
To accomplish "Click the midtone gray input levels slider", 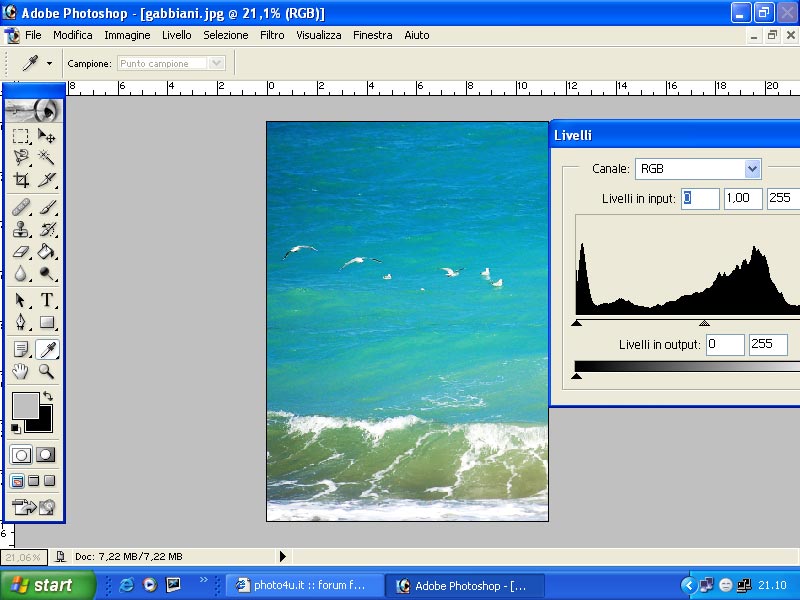I will coord(704,323).
